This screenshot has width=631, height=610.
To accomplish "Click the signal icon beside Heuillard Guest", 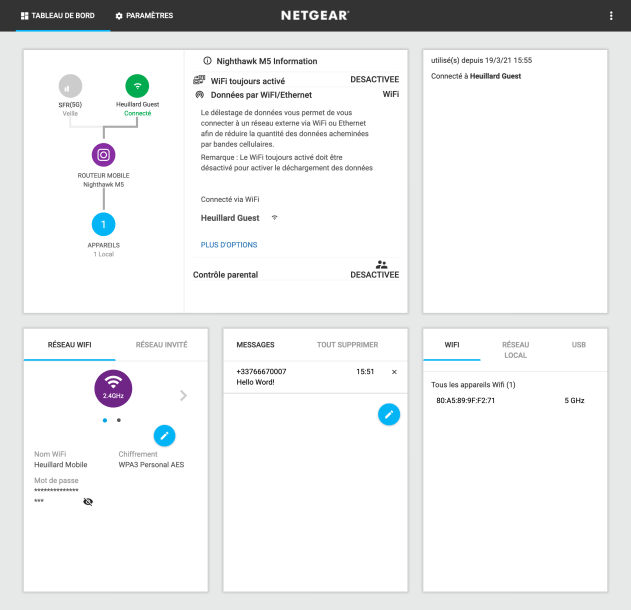I will pyautogui.click(x=274, y=218).
